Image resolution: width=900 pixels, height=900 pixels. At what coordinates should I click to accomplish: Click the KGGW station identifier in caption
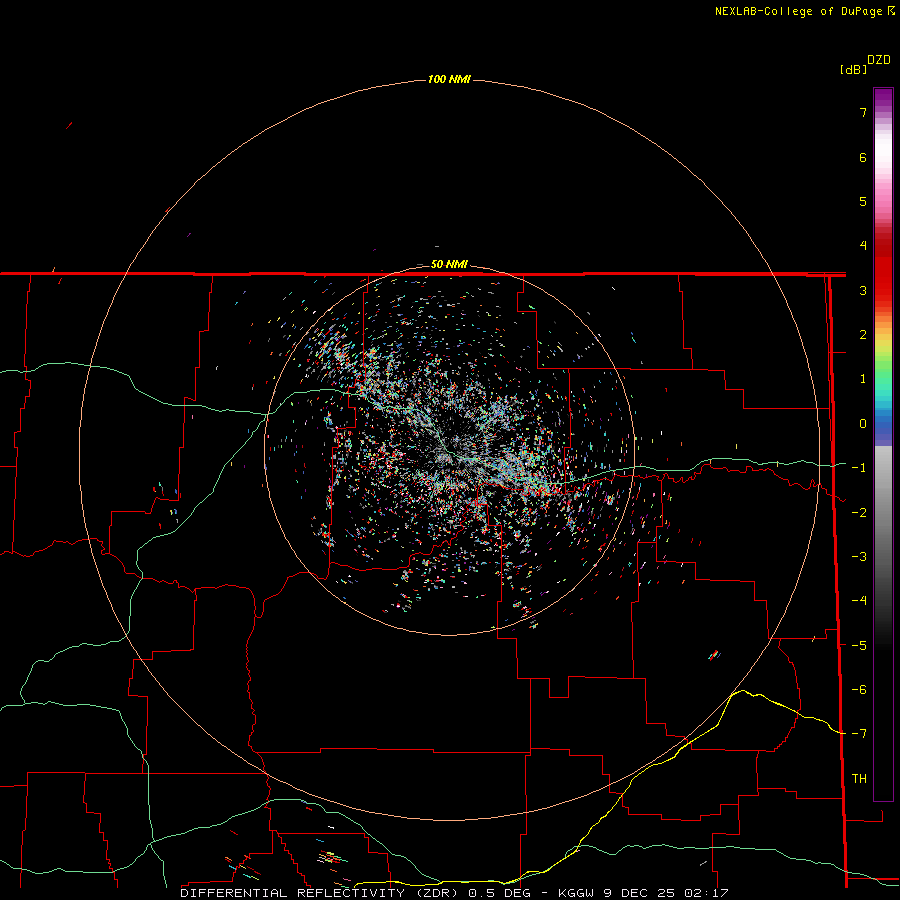[576, 893]
